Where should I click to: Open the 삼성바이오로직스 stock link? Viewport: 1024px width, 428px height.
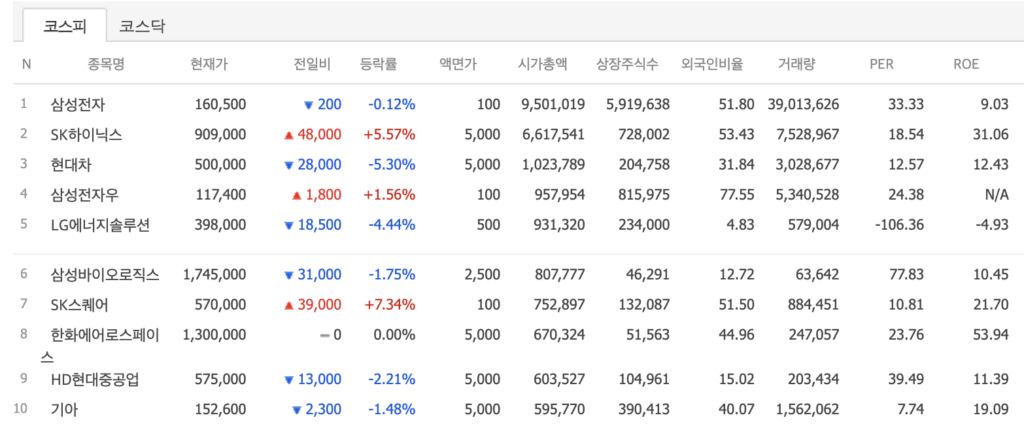104,274
